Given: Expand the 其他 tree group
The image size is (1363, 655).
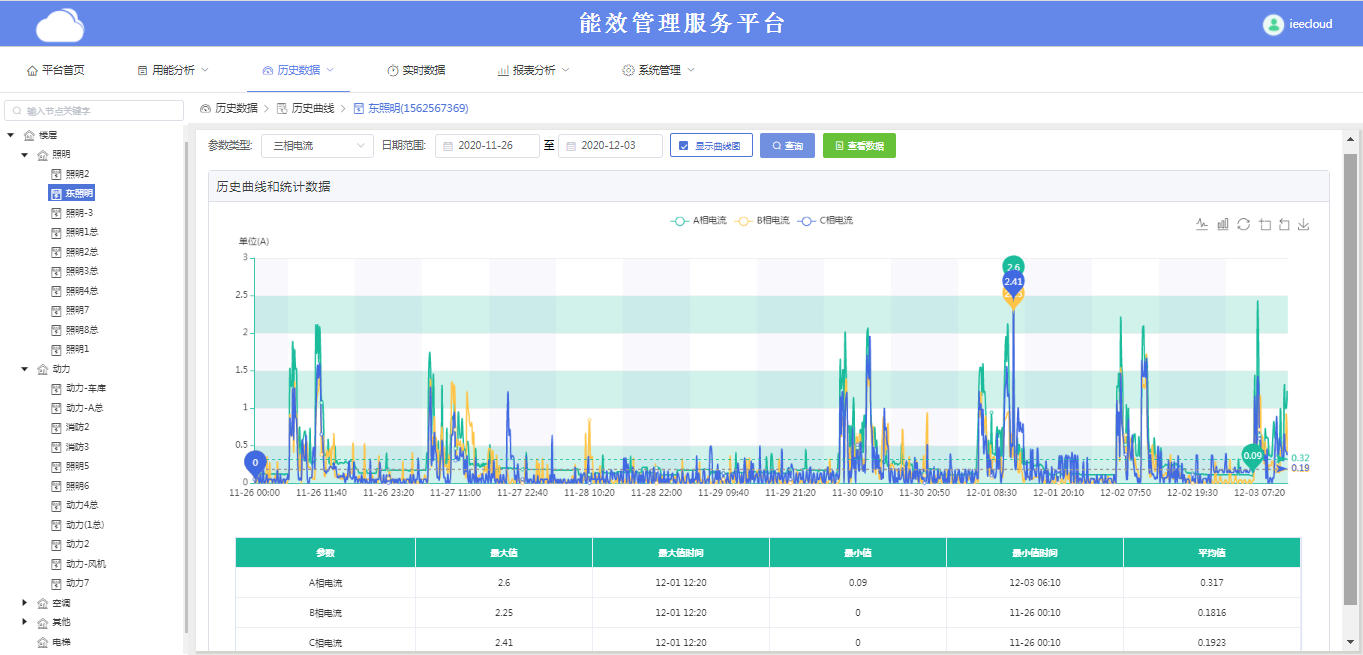Looking at the screenshot, I should coord(24,622).
